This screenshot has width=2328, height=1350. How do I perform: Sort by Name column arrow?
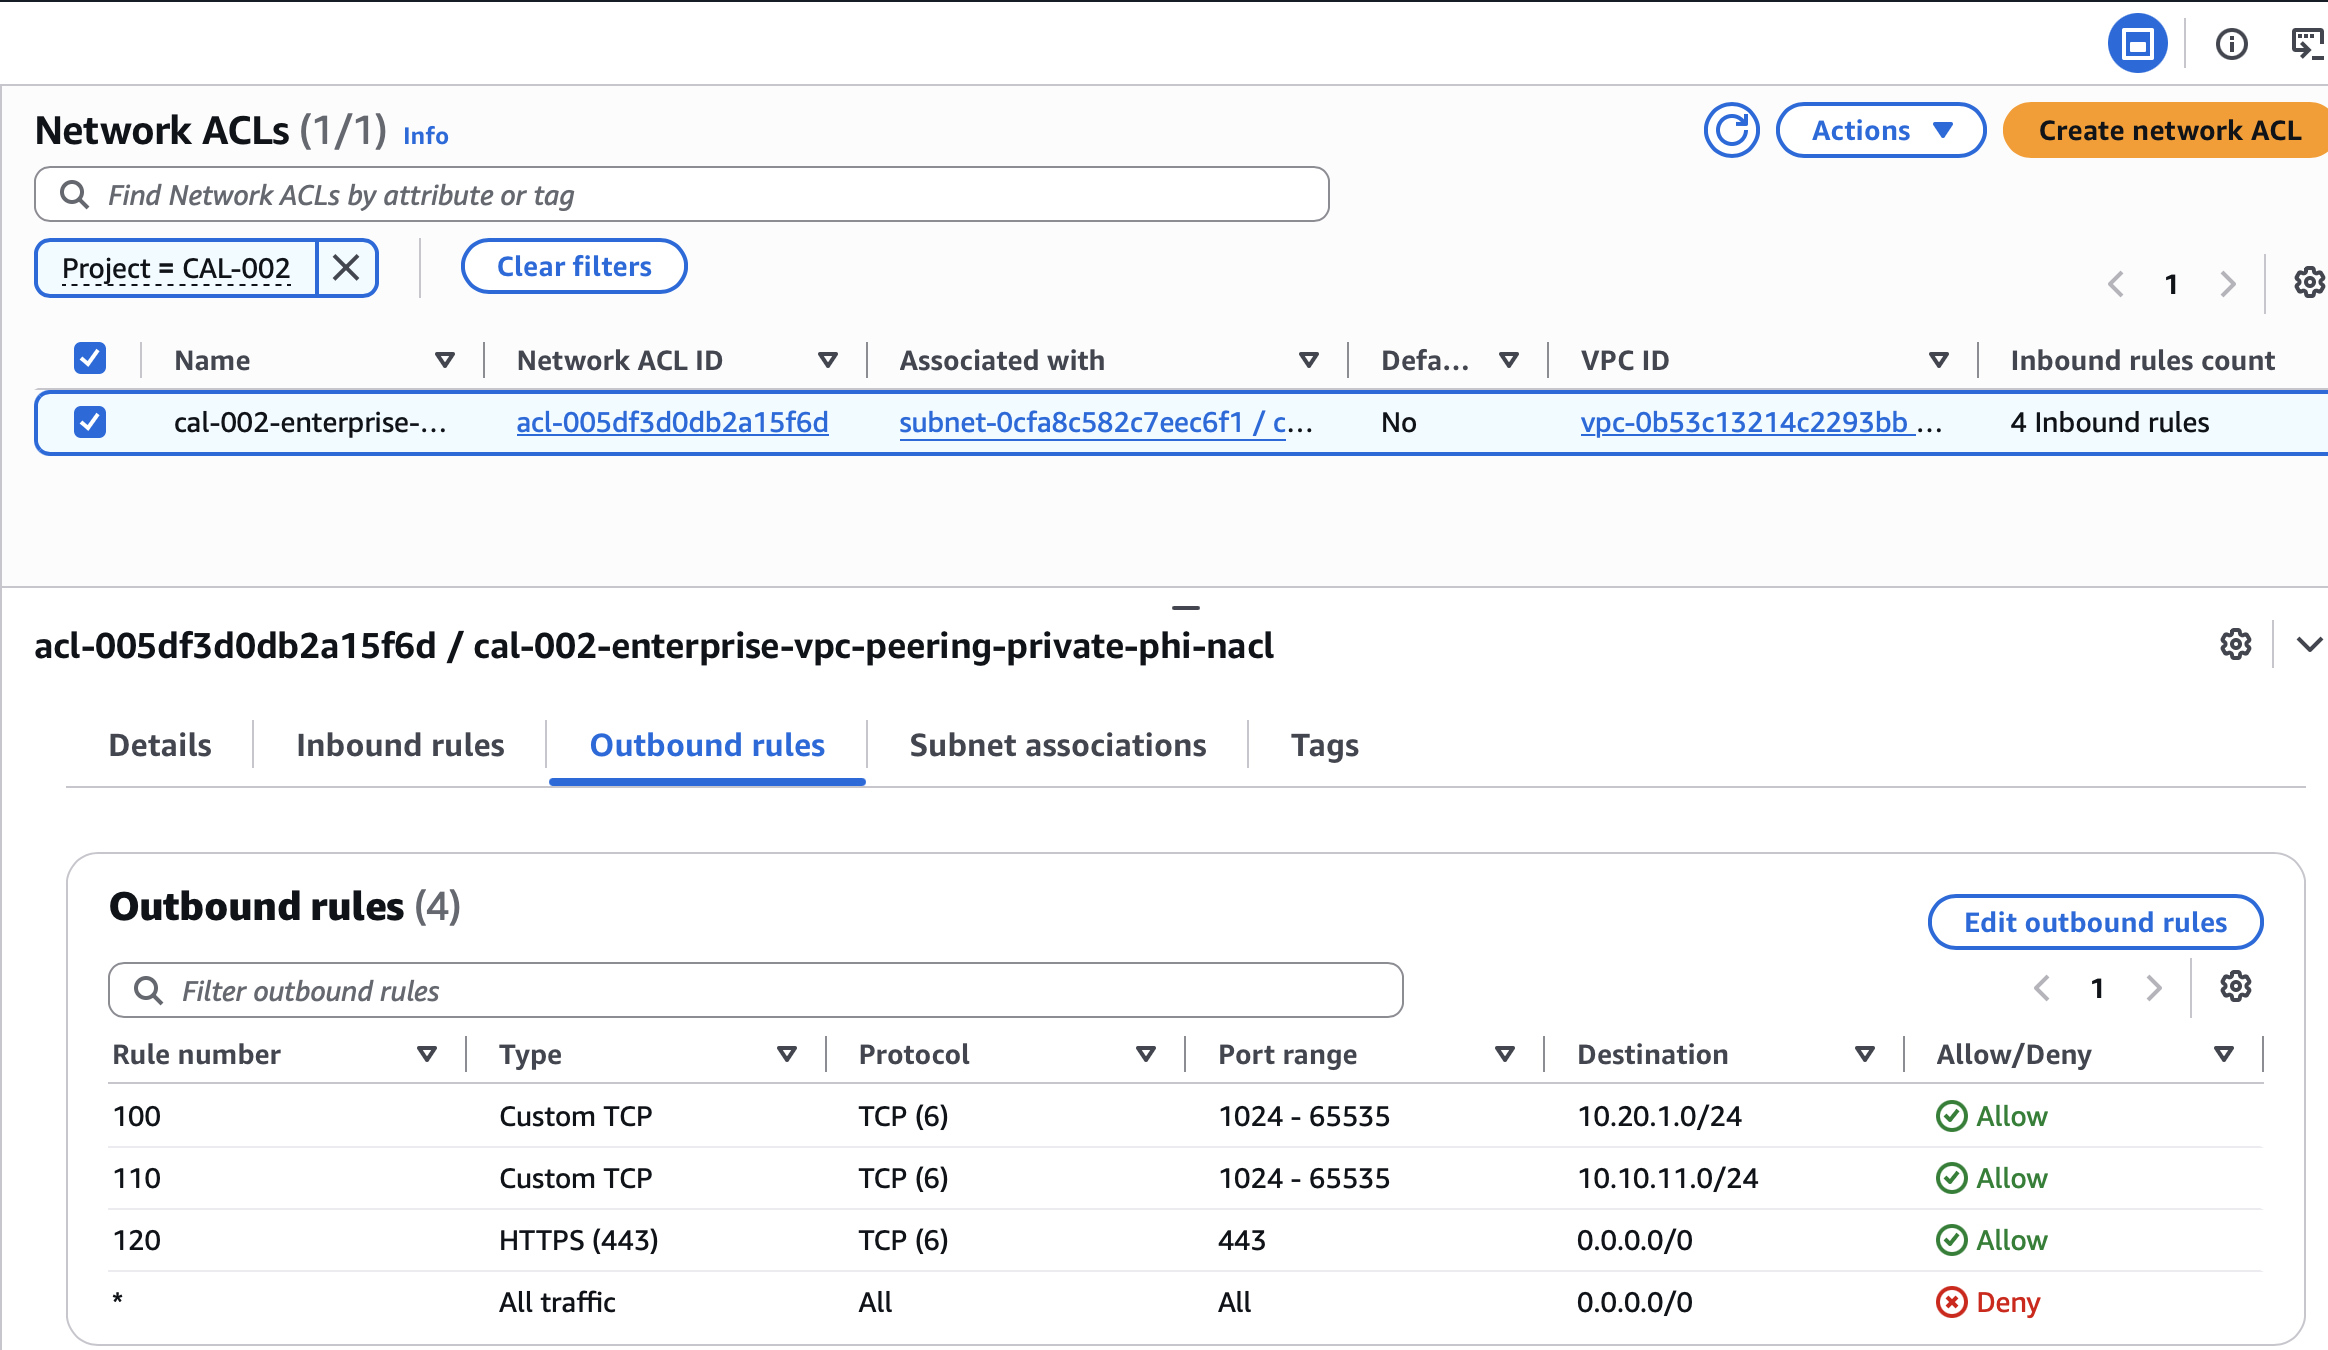(445, 360)
